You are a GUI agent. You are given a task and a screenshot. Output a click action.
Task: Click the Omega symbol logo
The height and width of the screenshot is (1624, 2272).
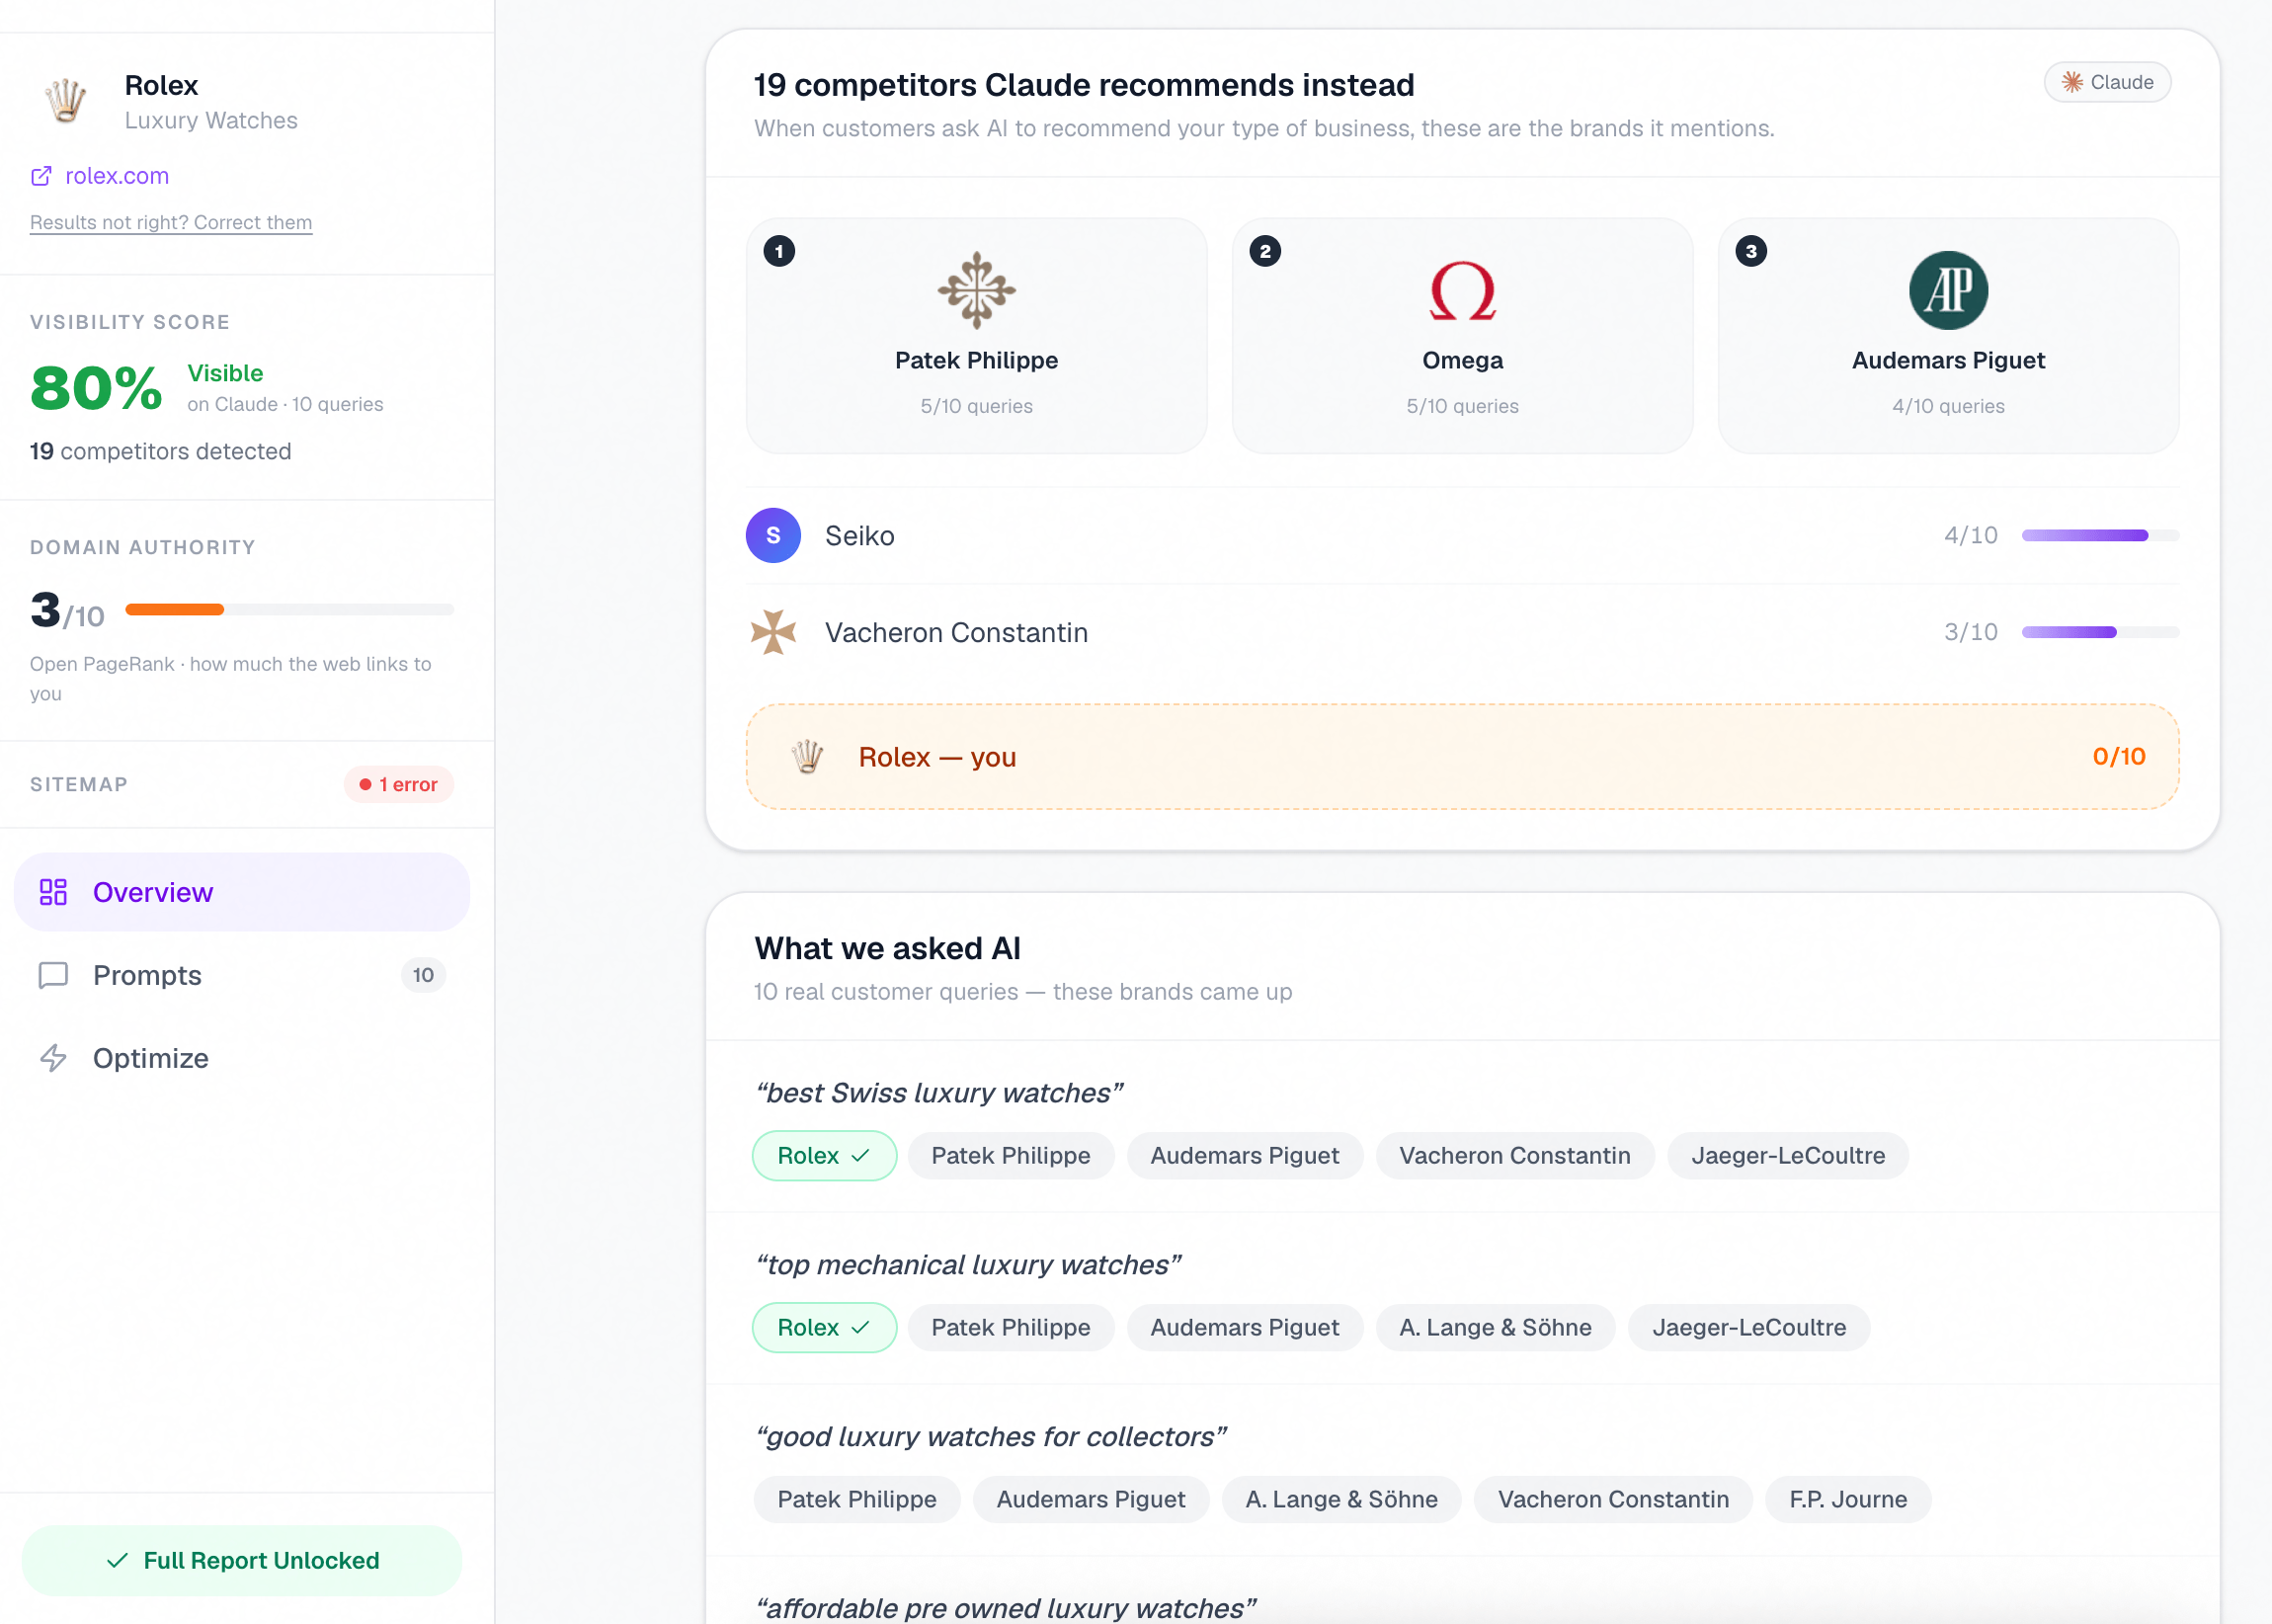(x=1462, y=290)
